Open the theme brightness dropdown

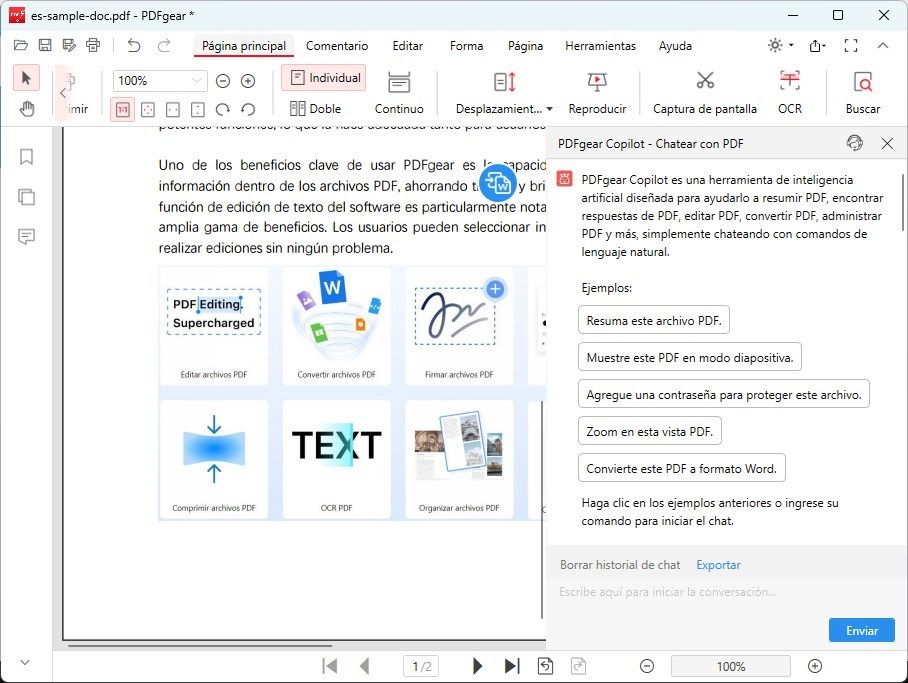pos(780,46)
